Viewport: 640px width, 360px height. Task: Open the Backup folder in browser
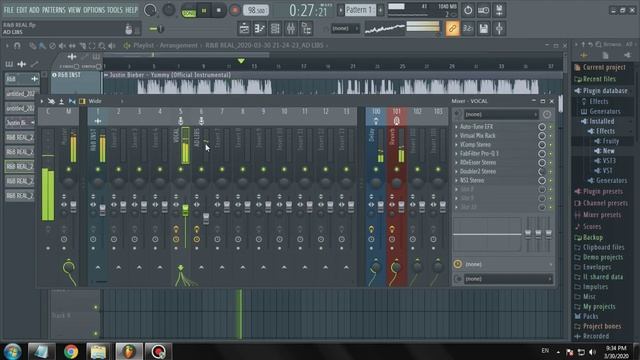click(593, 238)
